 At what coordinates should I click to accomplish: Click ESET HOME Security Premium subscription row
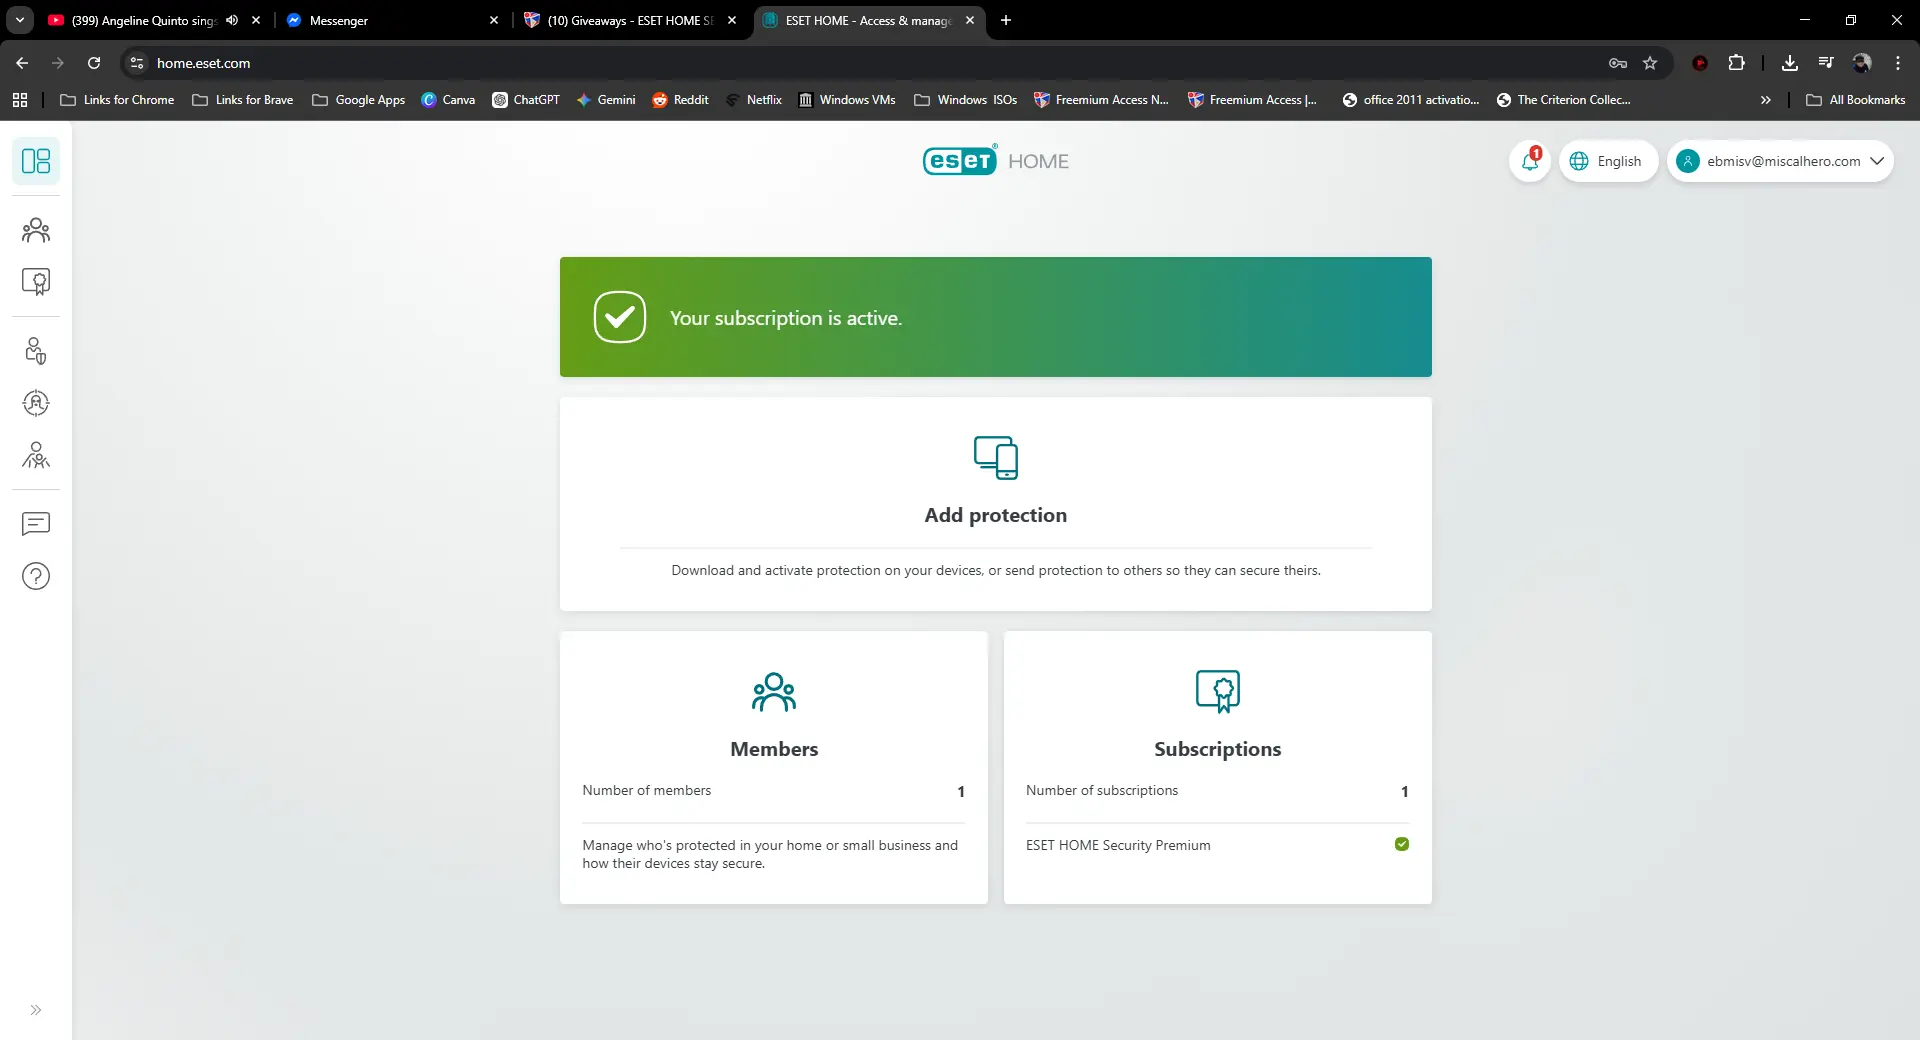pos(1218,845)
